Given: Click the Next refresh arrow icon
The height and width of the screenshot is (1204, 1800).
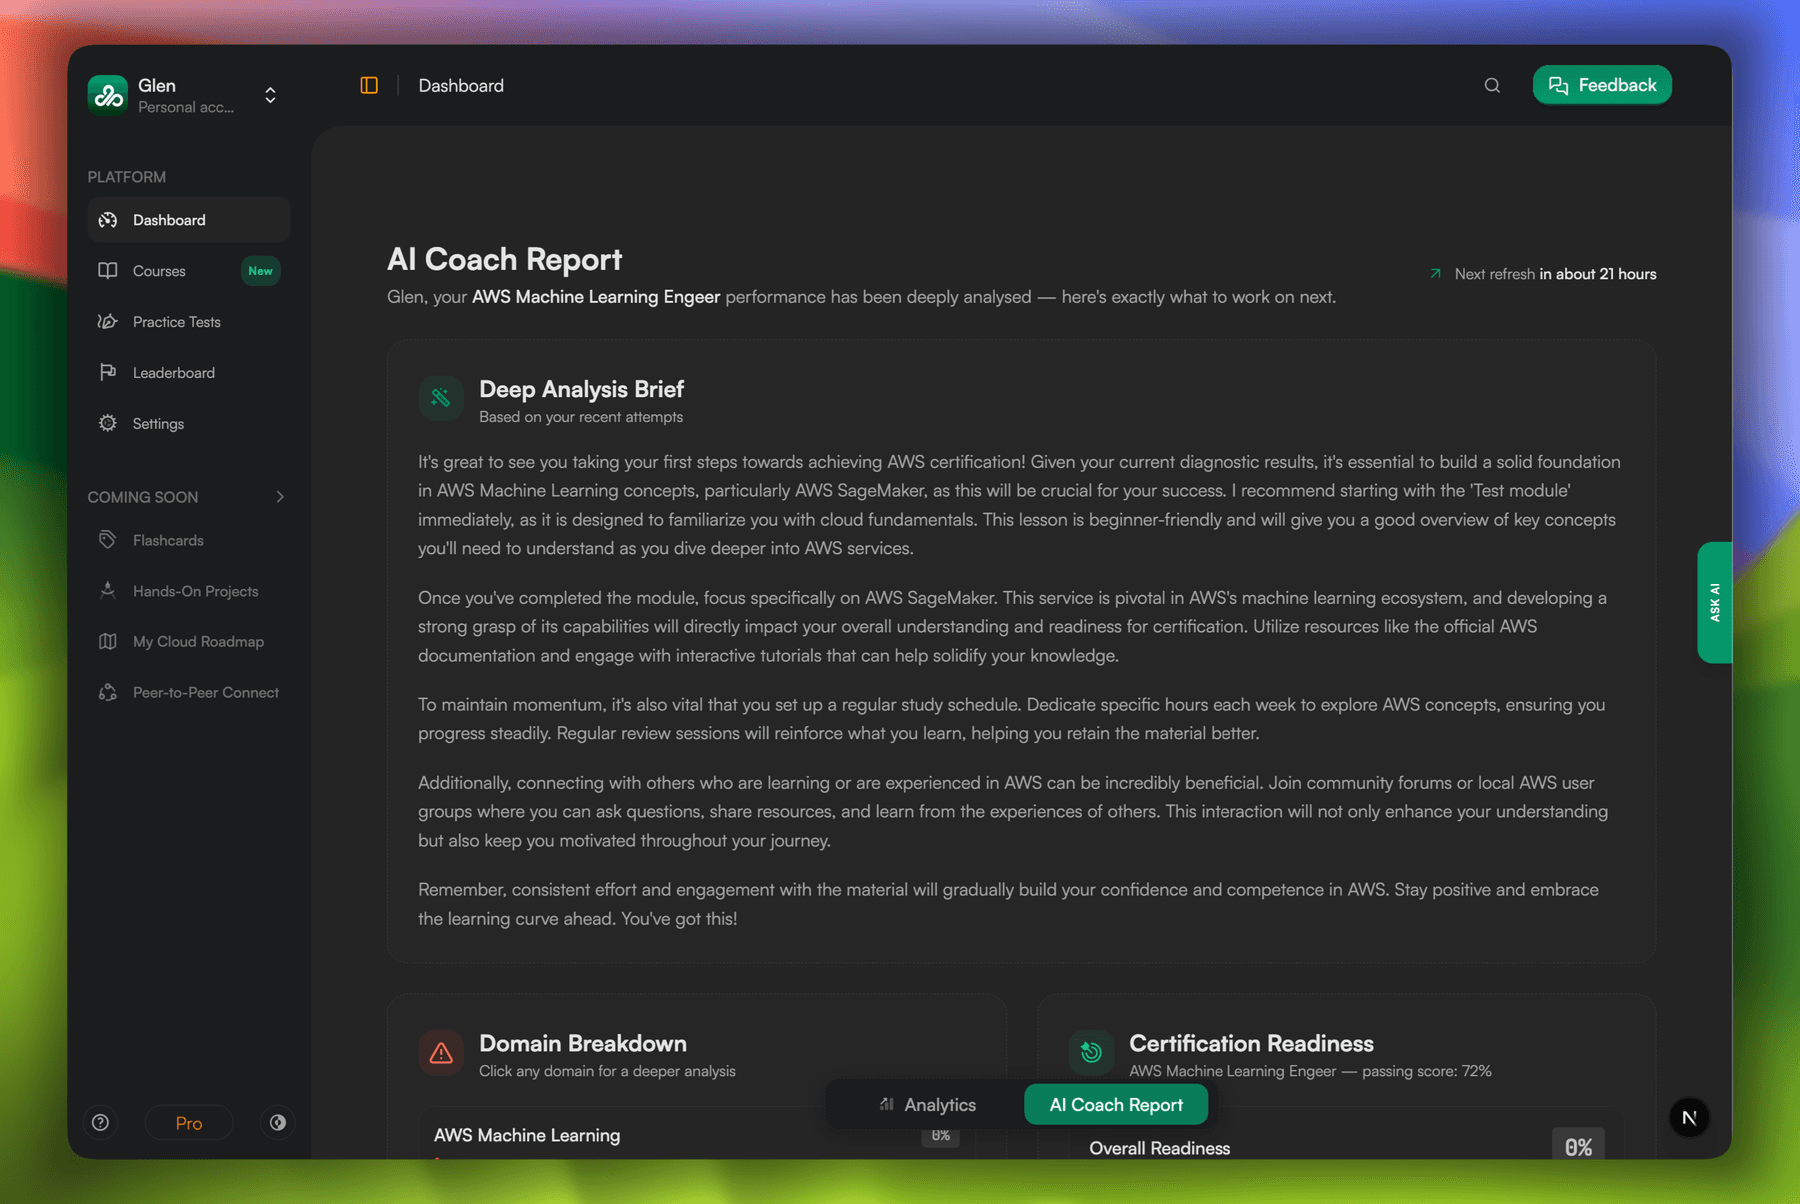Looking at the screenshot, I should [x=1436, y=273].
